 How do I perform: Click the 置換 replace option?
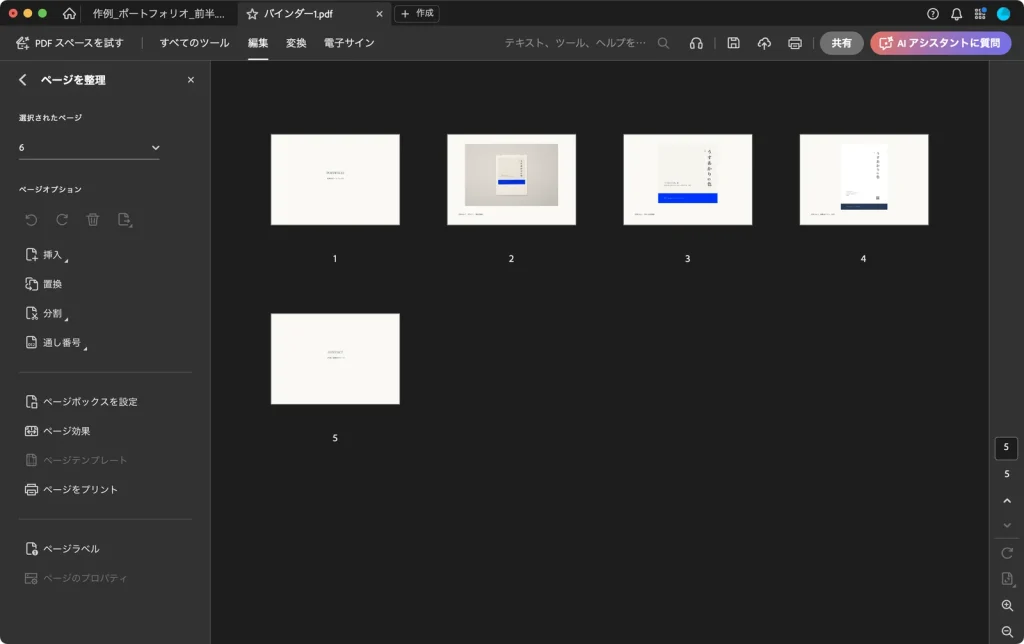[x=43, y=284]
